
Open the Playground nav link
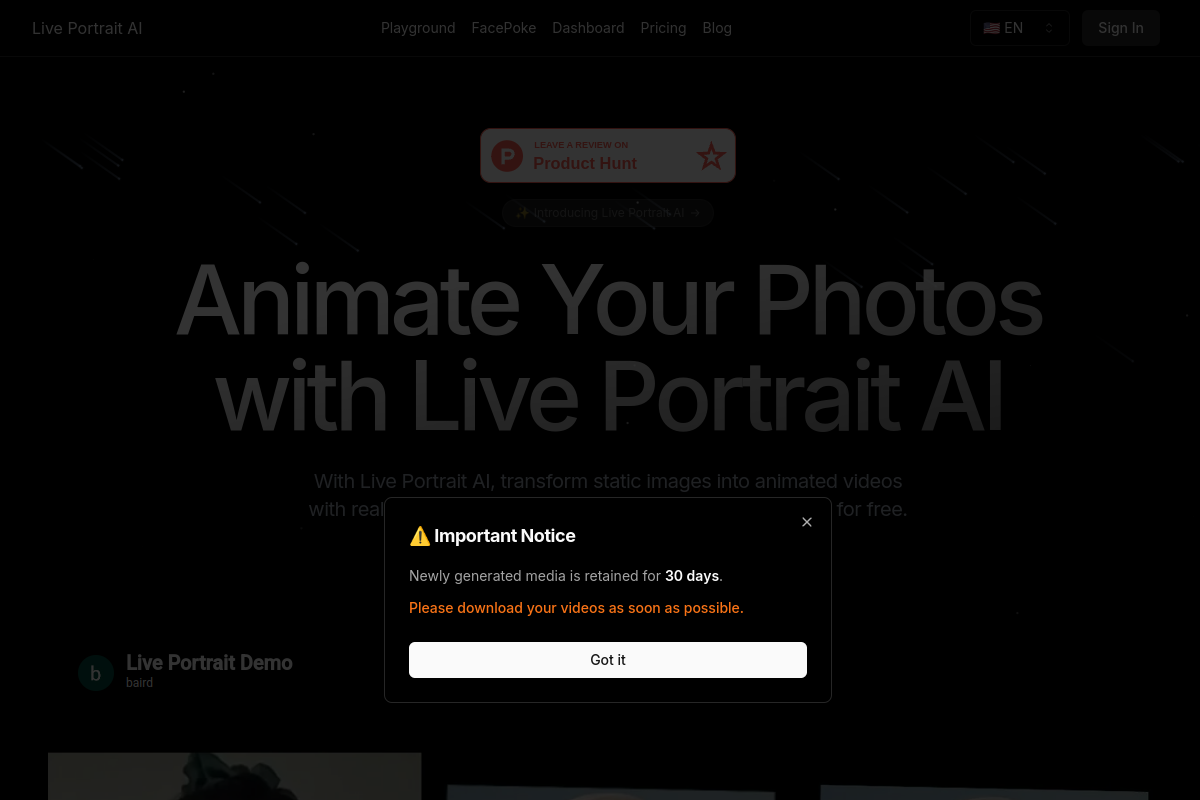click(x=418, y=28)
